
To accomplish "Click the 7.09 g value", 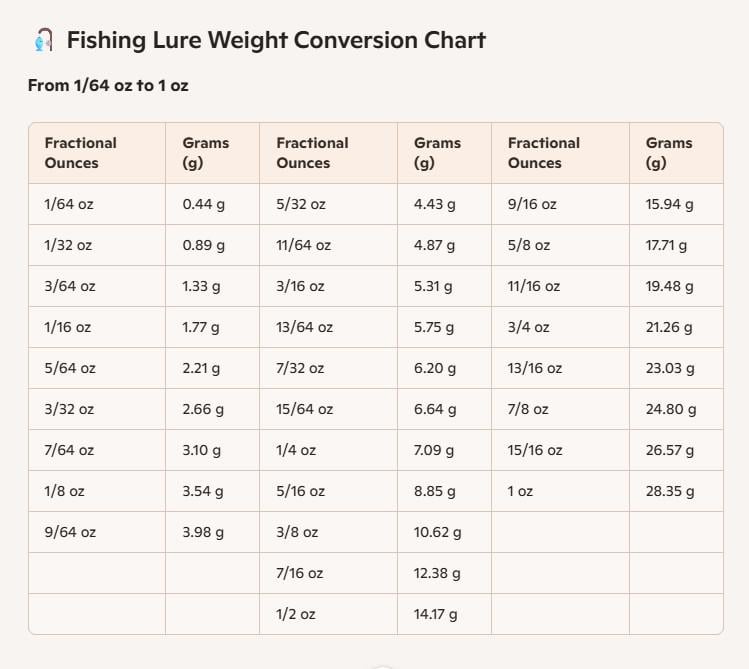I will coord(434,450).
